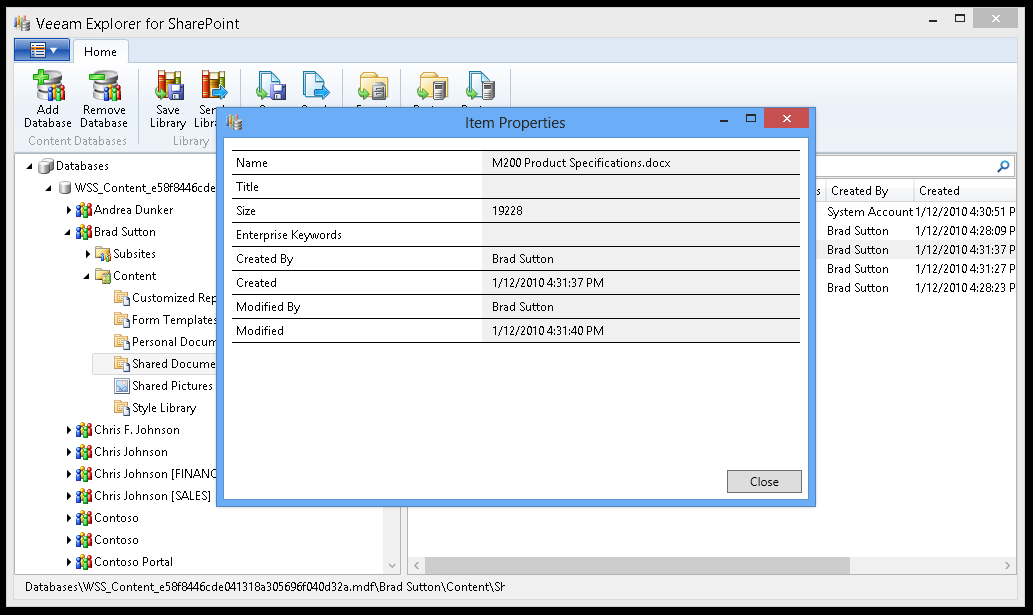Collapse the Databases root node

(x=29, y=167)
